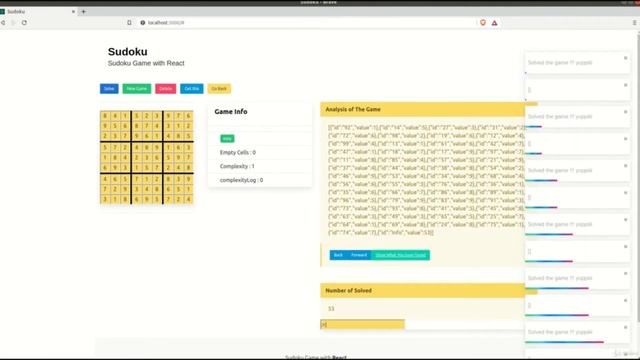This screenshot has height=360, width=640.
Task: Click the 'Sudoku Game with React' subtitle
Action: (146, 63)
